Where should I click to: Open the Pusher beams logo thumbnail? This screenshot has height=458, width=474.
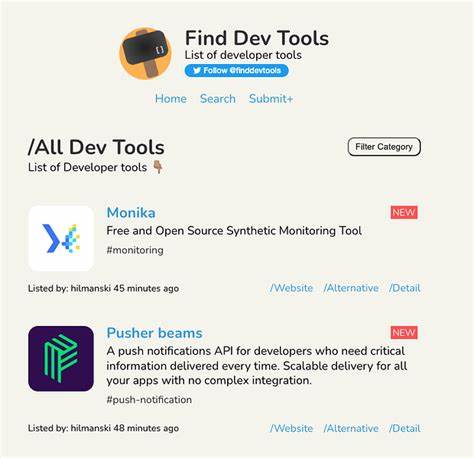click(x=61, y=359)
